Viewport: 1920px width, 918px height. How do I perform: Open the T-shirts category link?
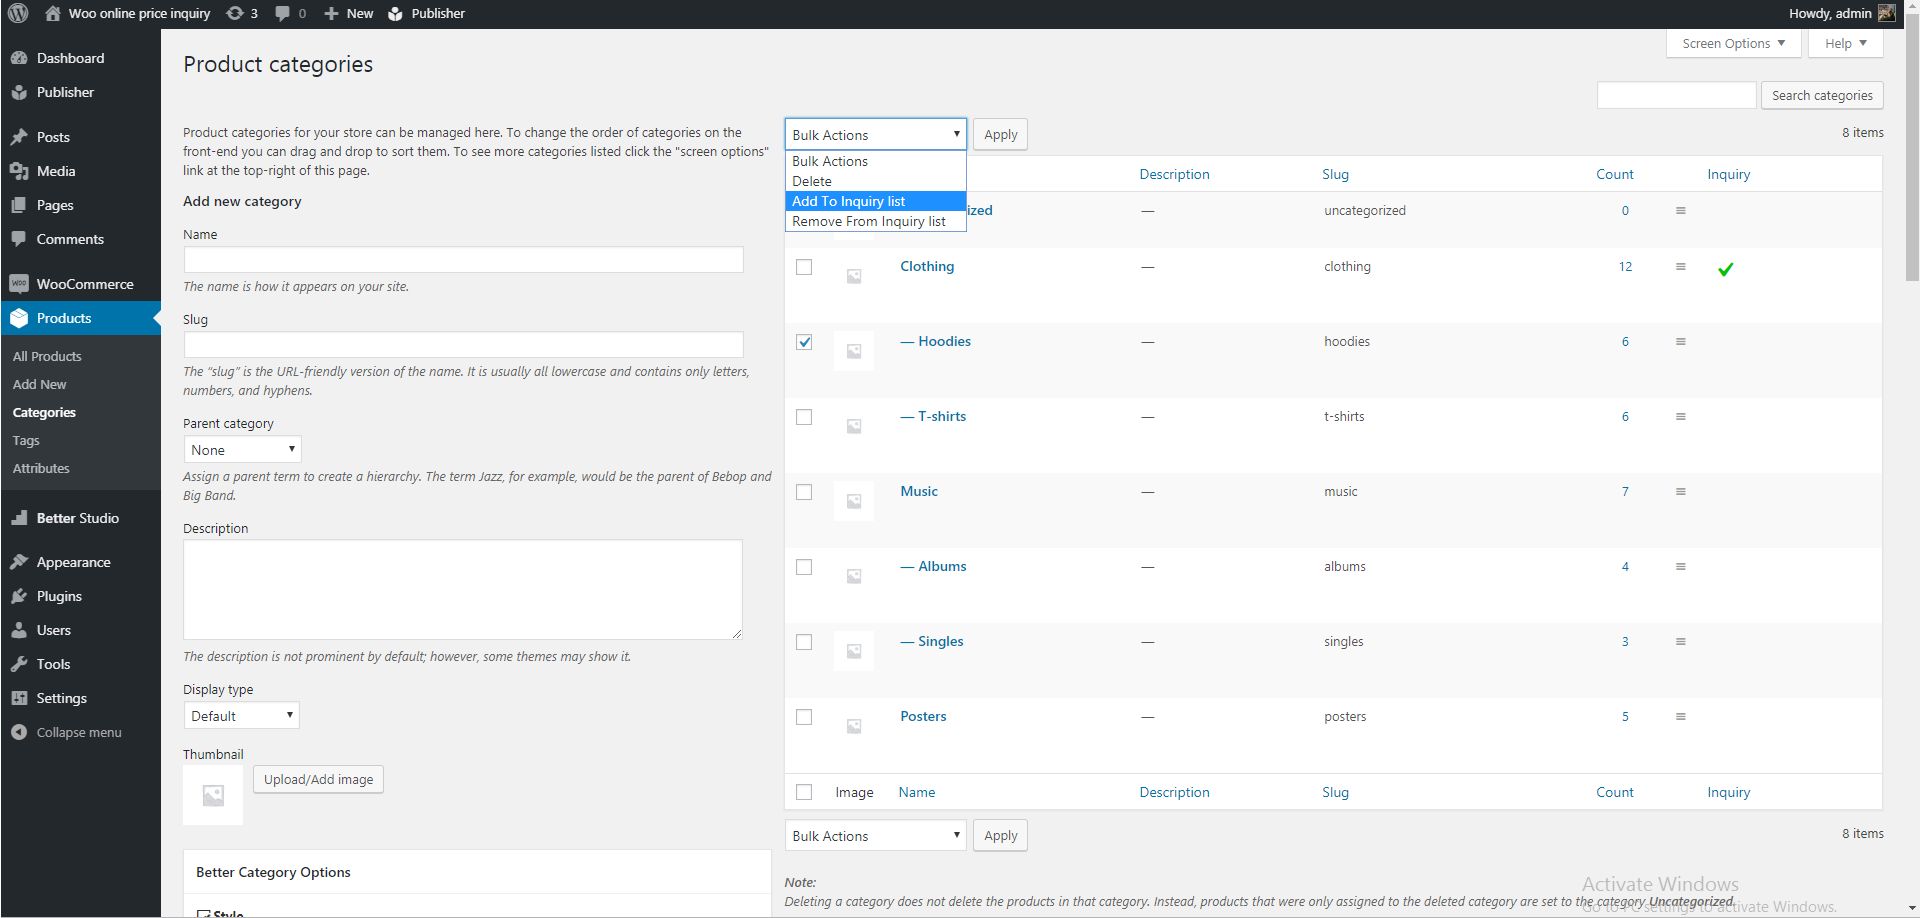(x=941, y=416)
